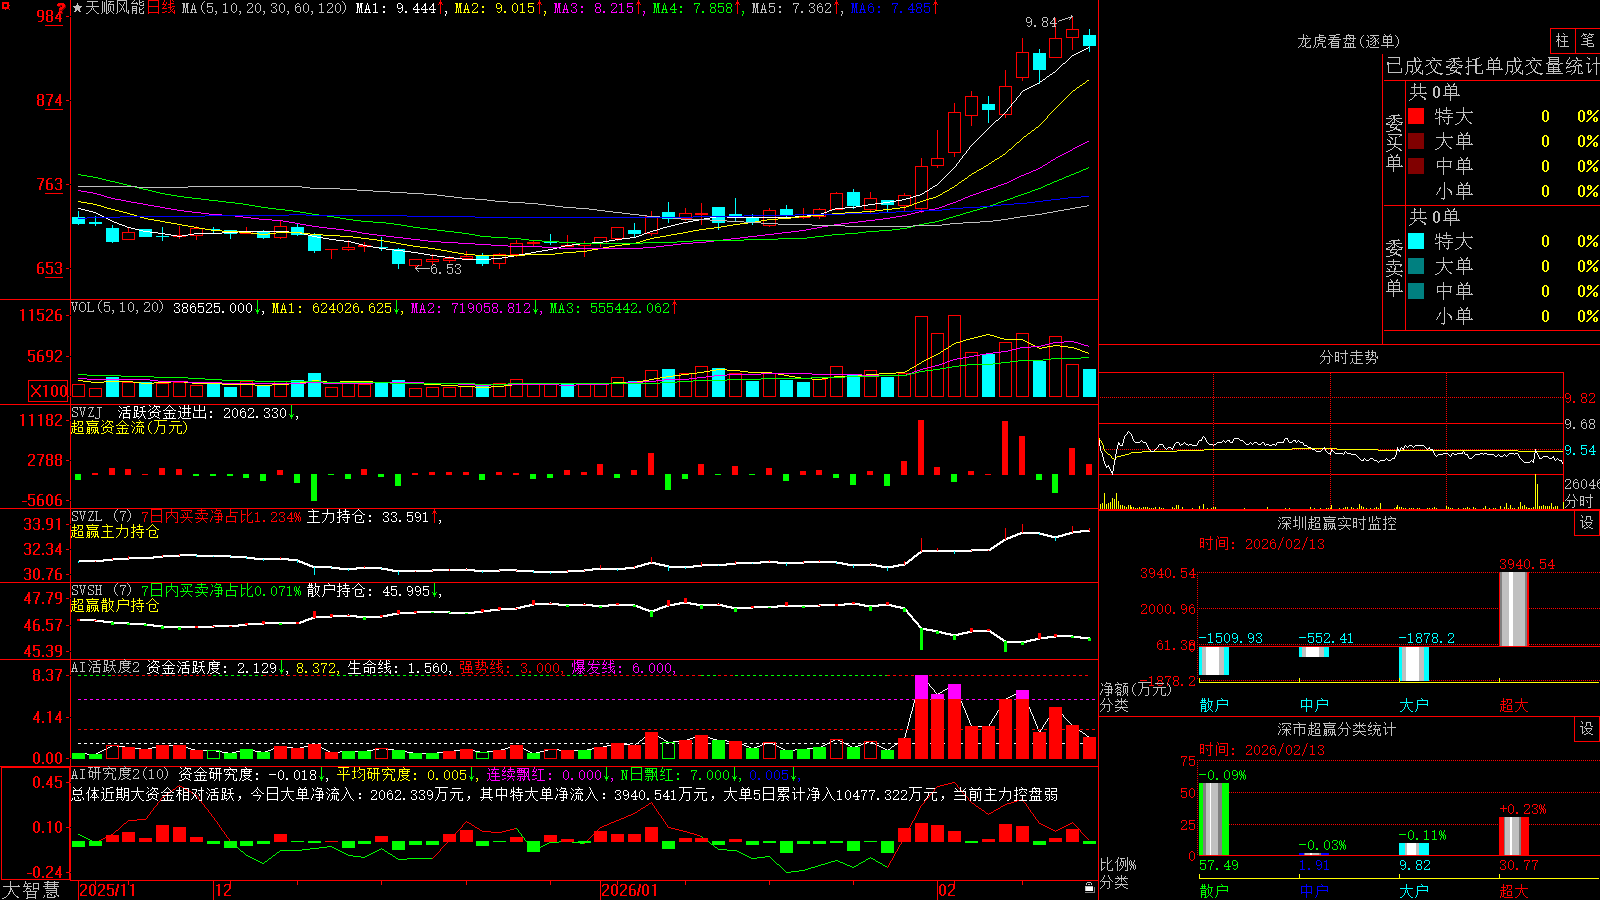Screen dimensions: 1600x900
Task: Click the 大户 9.82 bar in 分类统计
Action: coord(1414,850)
